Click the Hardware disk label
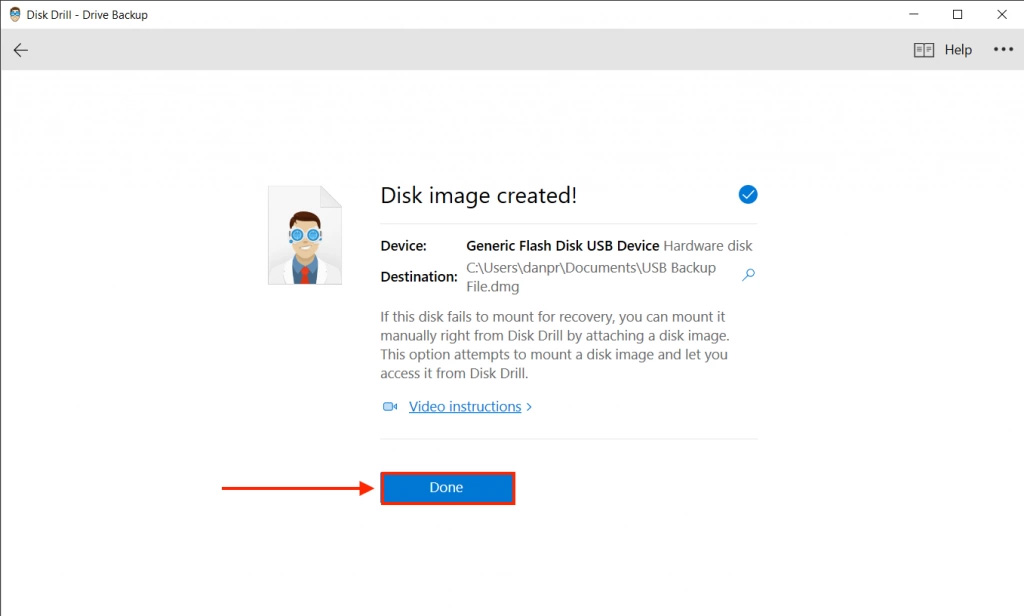This screenshot has height=616, width=1024. pos(708,246)
